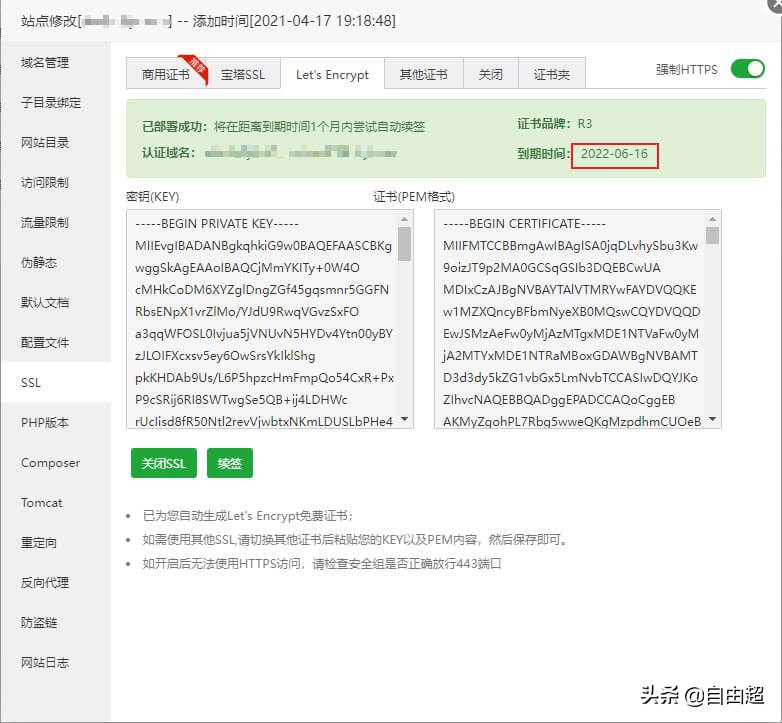The image size is (782, 723).
Task: Click the private key scrollbar thumb
Action: 404,244
